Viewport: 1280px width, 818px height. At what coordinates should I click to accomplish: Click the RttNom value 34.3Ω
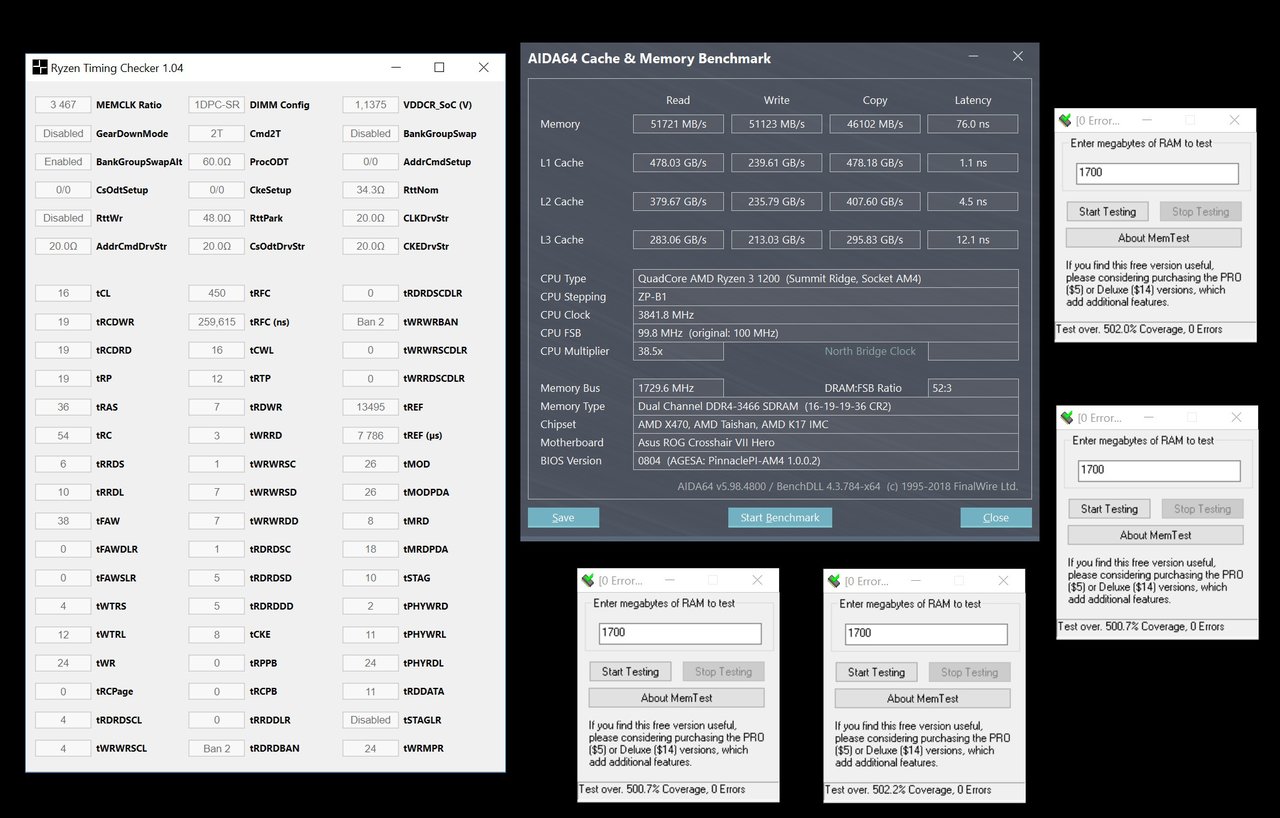(x=370, y=190)
